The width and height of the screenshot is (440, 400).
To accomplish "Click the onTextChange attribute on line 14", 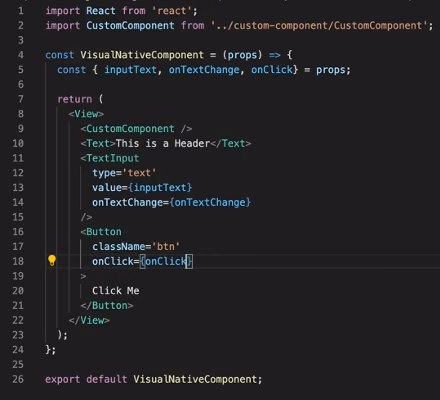I will point(171,202).
